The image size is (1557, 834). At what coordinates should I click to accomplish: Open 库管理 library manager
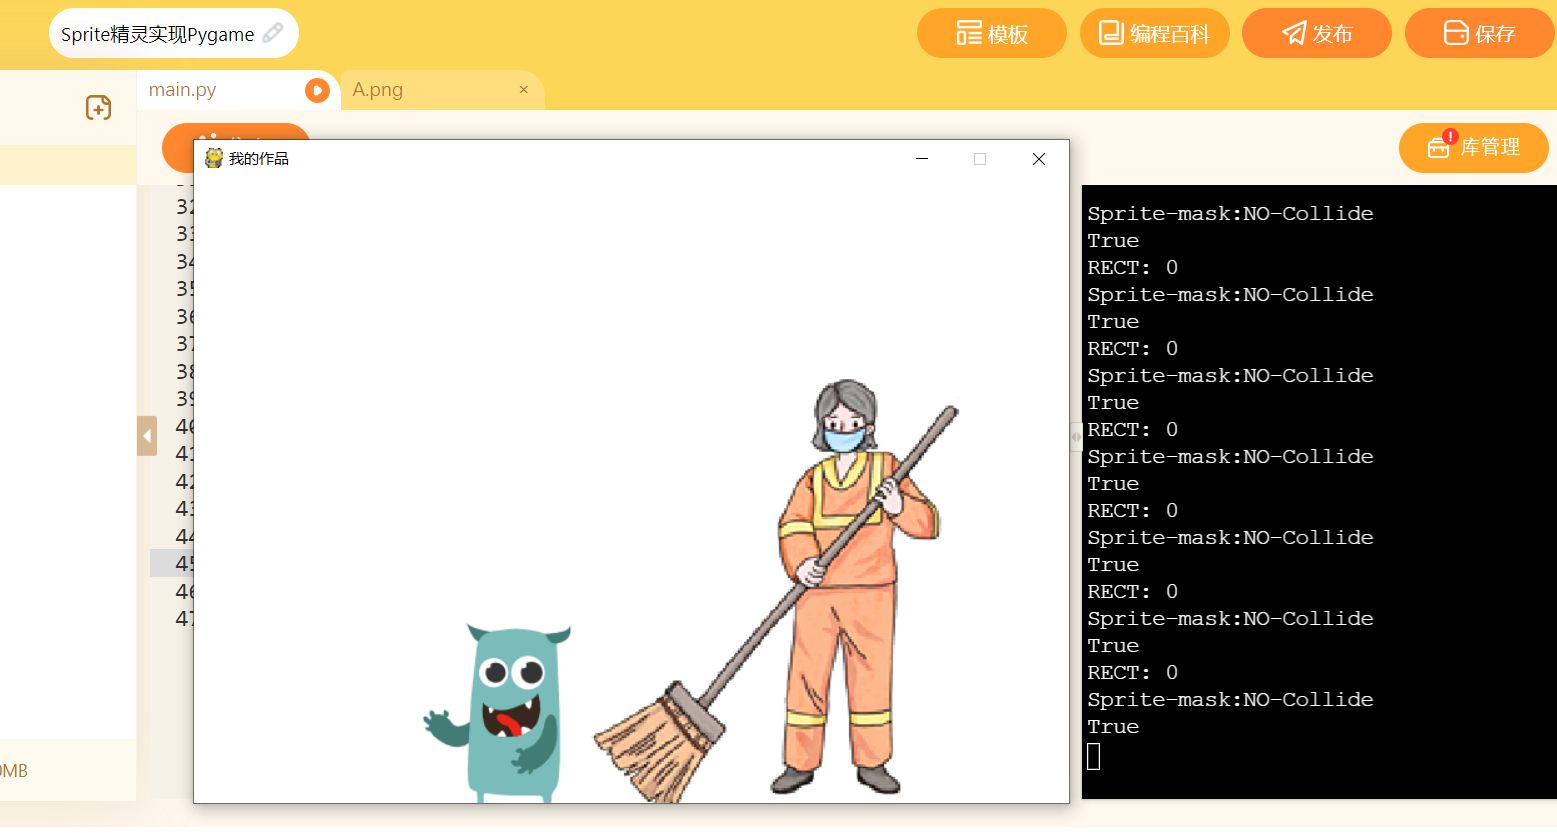point(1473,148)
